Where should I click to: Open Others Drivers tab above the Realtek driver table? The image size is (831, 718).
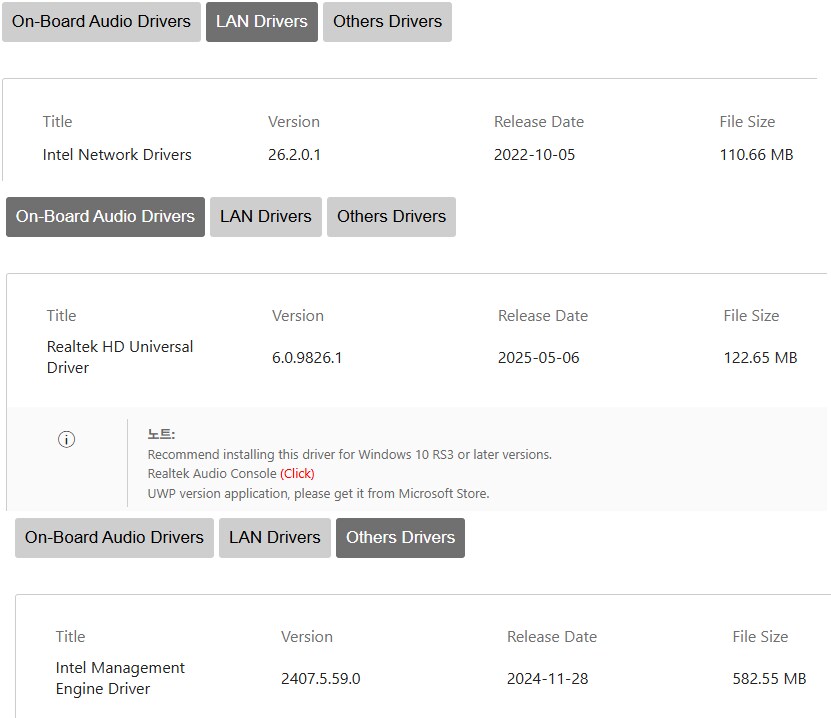point(392,217)
